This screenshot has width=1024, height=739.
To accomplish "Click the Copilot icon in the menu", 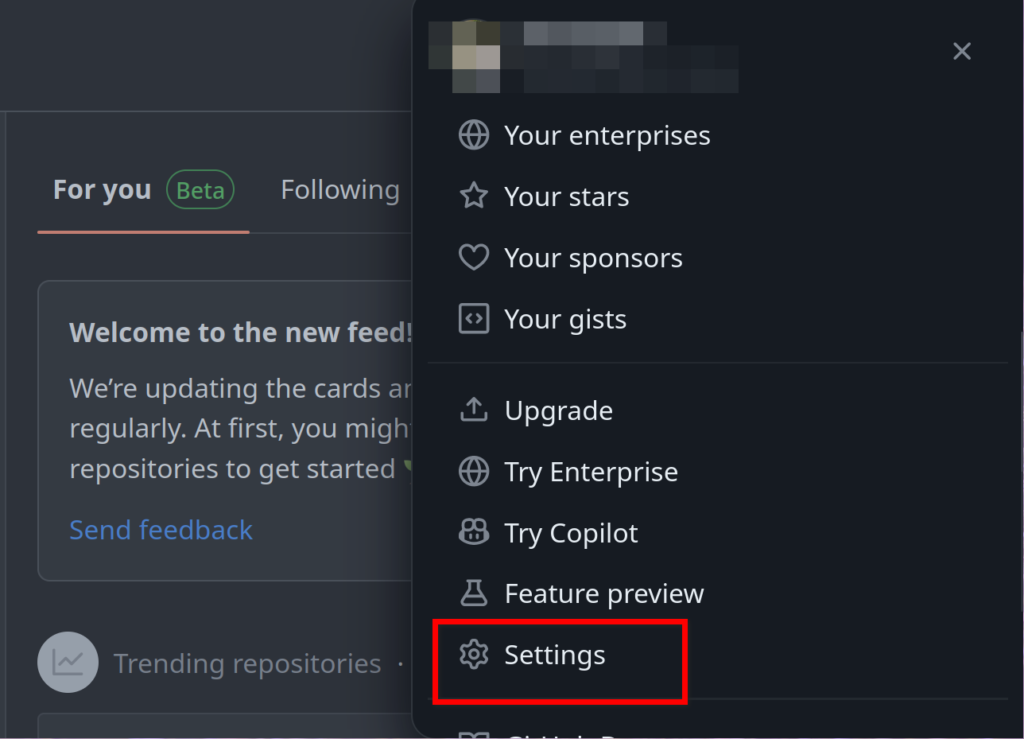I will (x=473, y=533).
